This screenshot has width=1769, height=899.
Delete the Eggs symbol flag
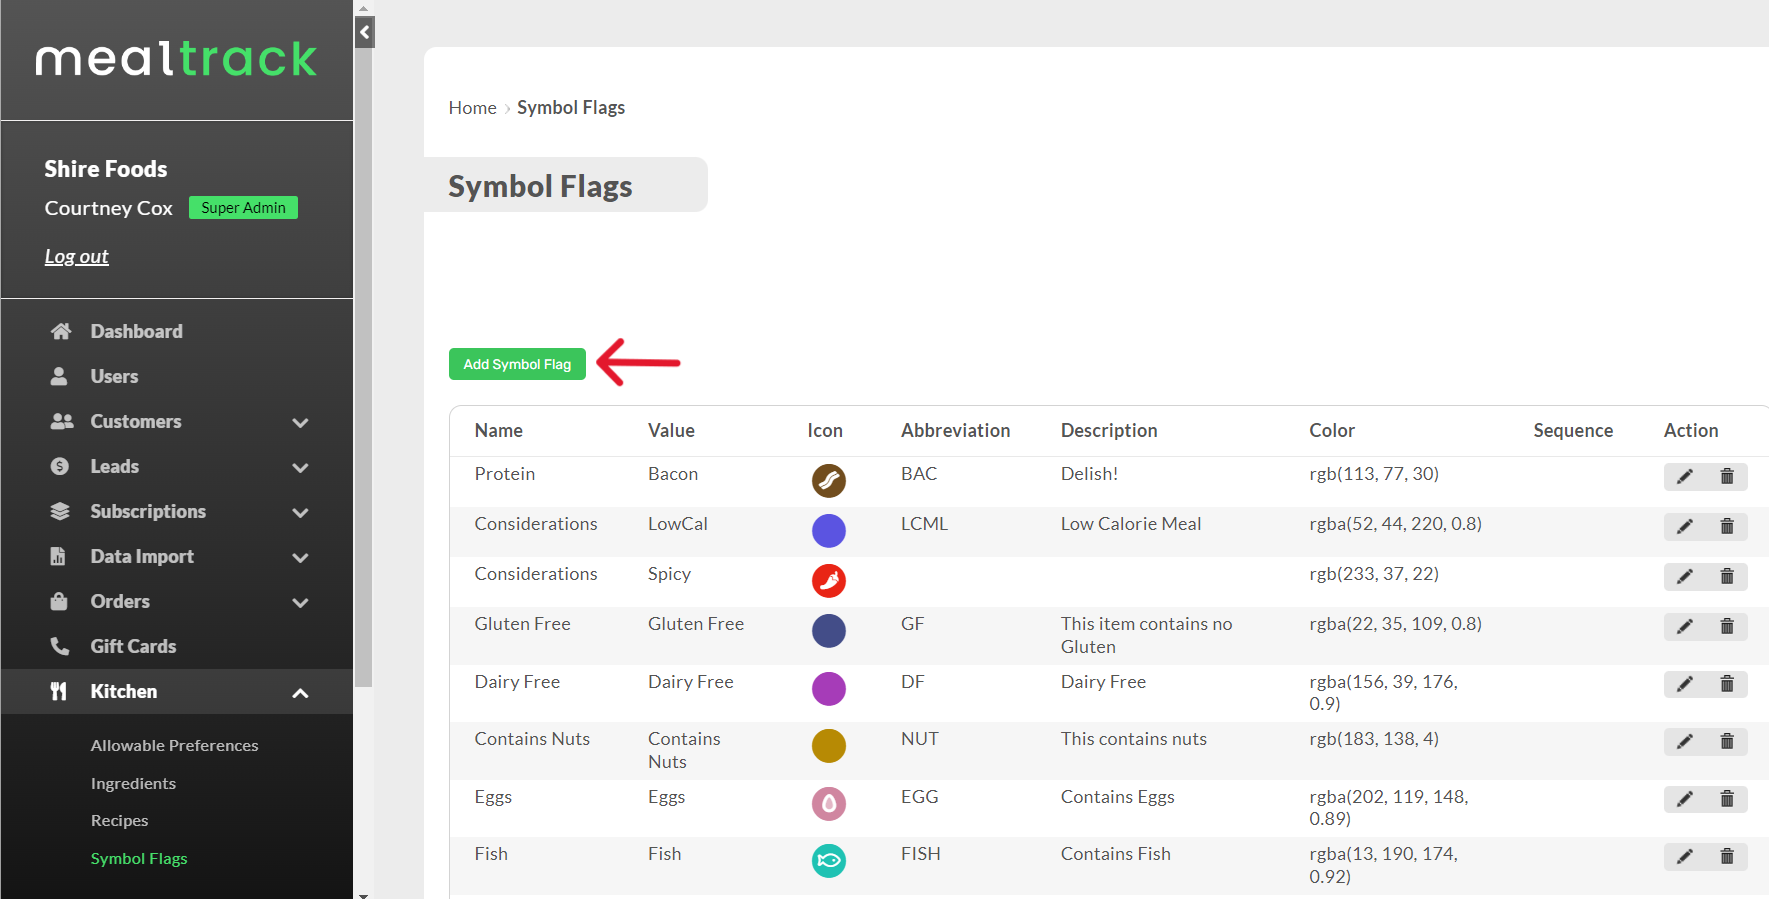click(1727, 800)
